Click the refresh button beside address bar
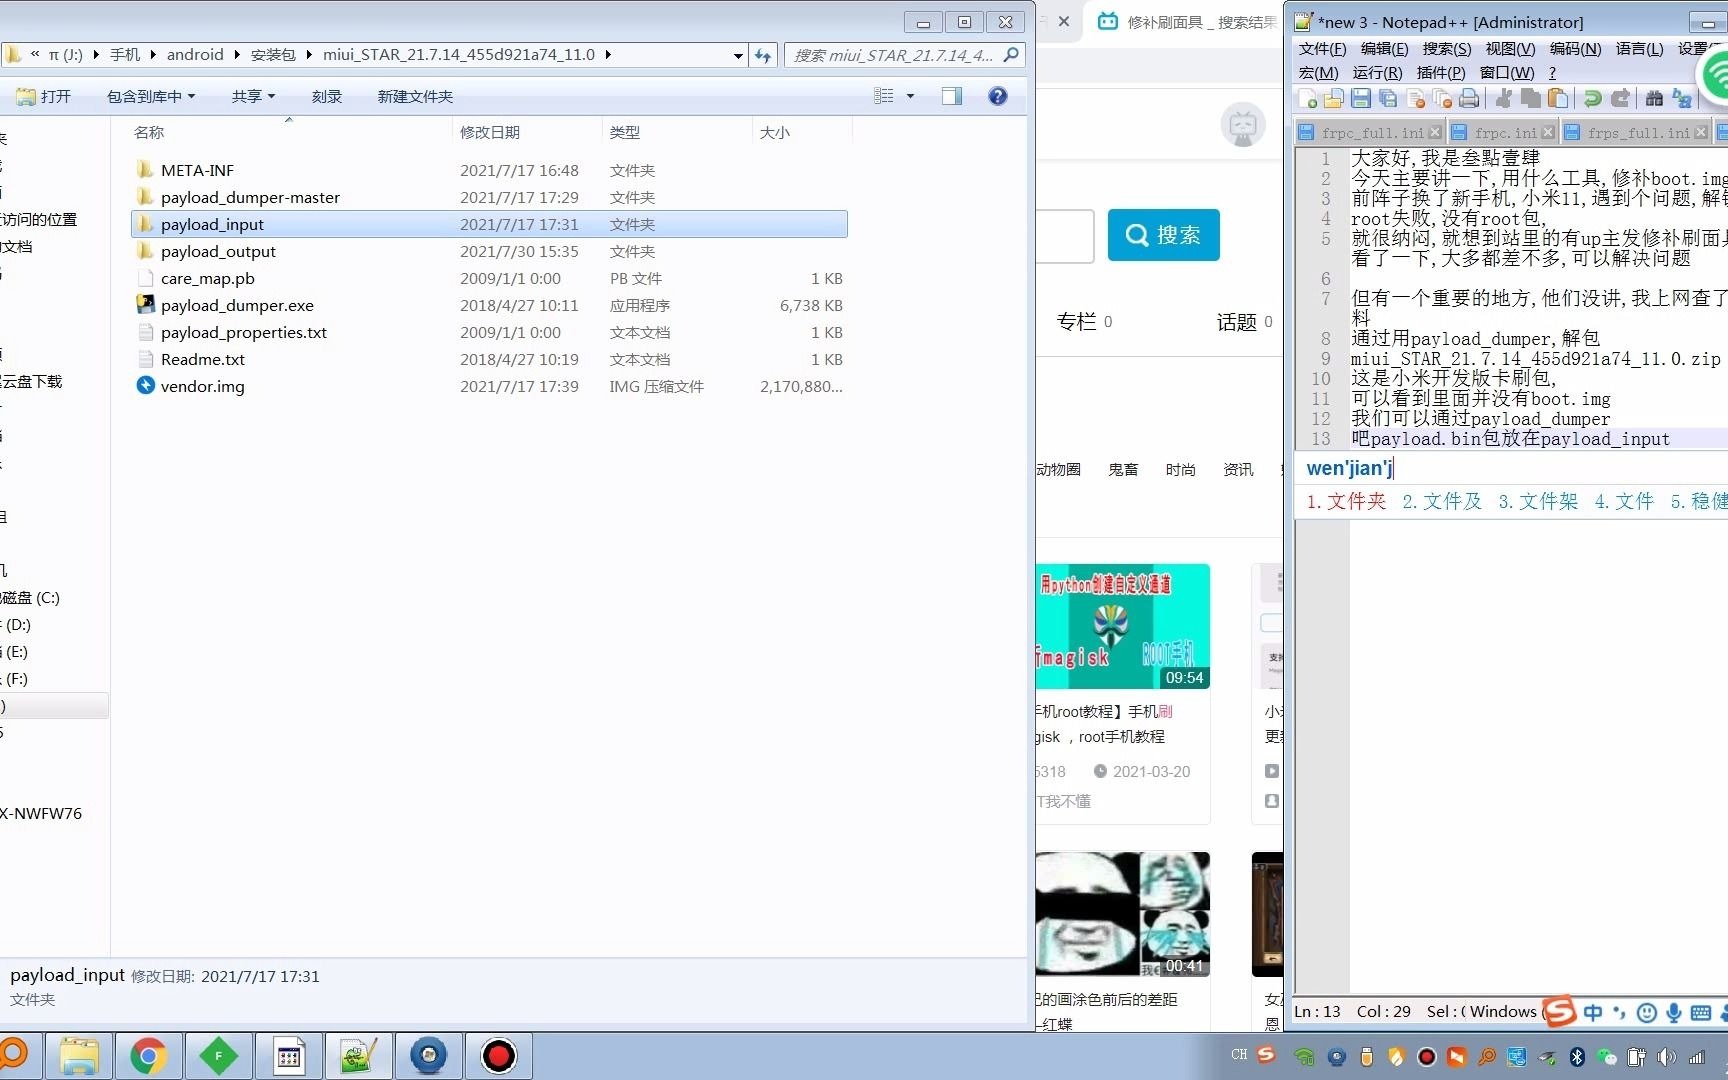Screen dimensions: 1728x1080 point(763,55)
